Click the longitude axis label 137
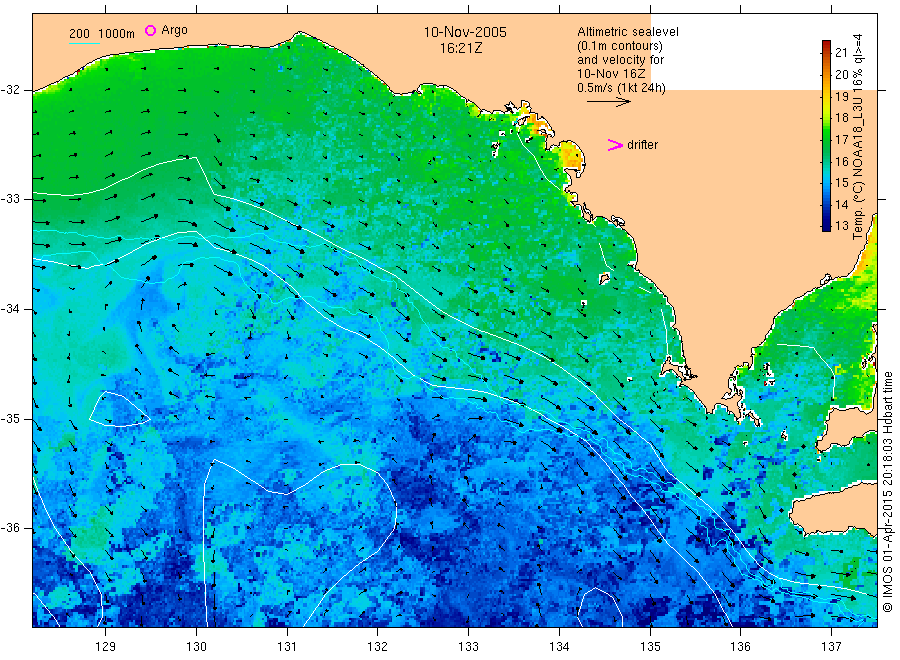 coord(831,647)
